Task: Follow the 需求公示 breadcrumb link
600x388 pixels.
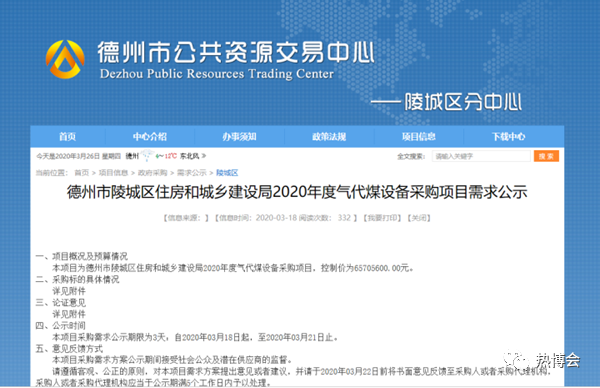Action: click(191, 173)
